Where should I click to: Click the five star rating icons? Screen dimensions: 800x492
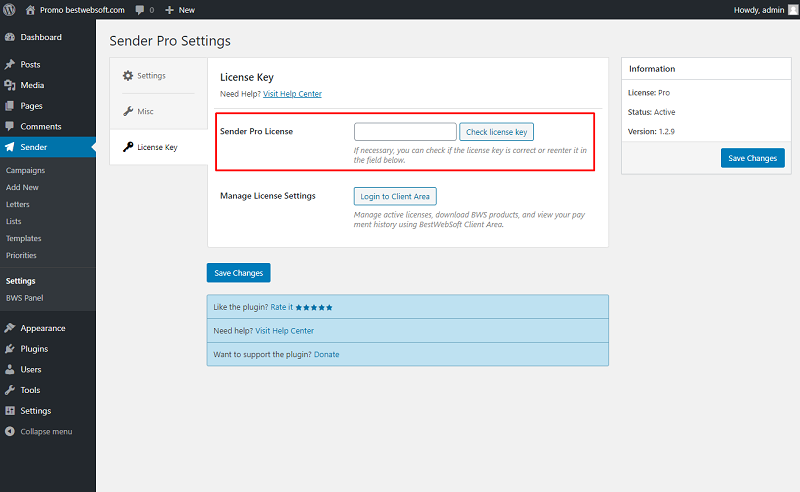(x=314, y=307)
